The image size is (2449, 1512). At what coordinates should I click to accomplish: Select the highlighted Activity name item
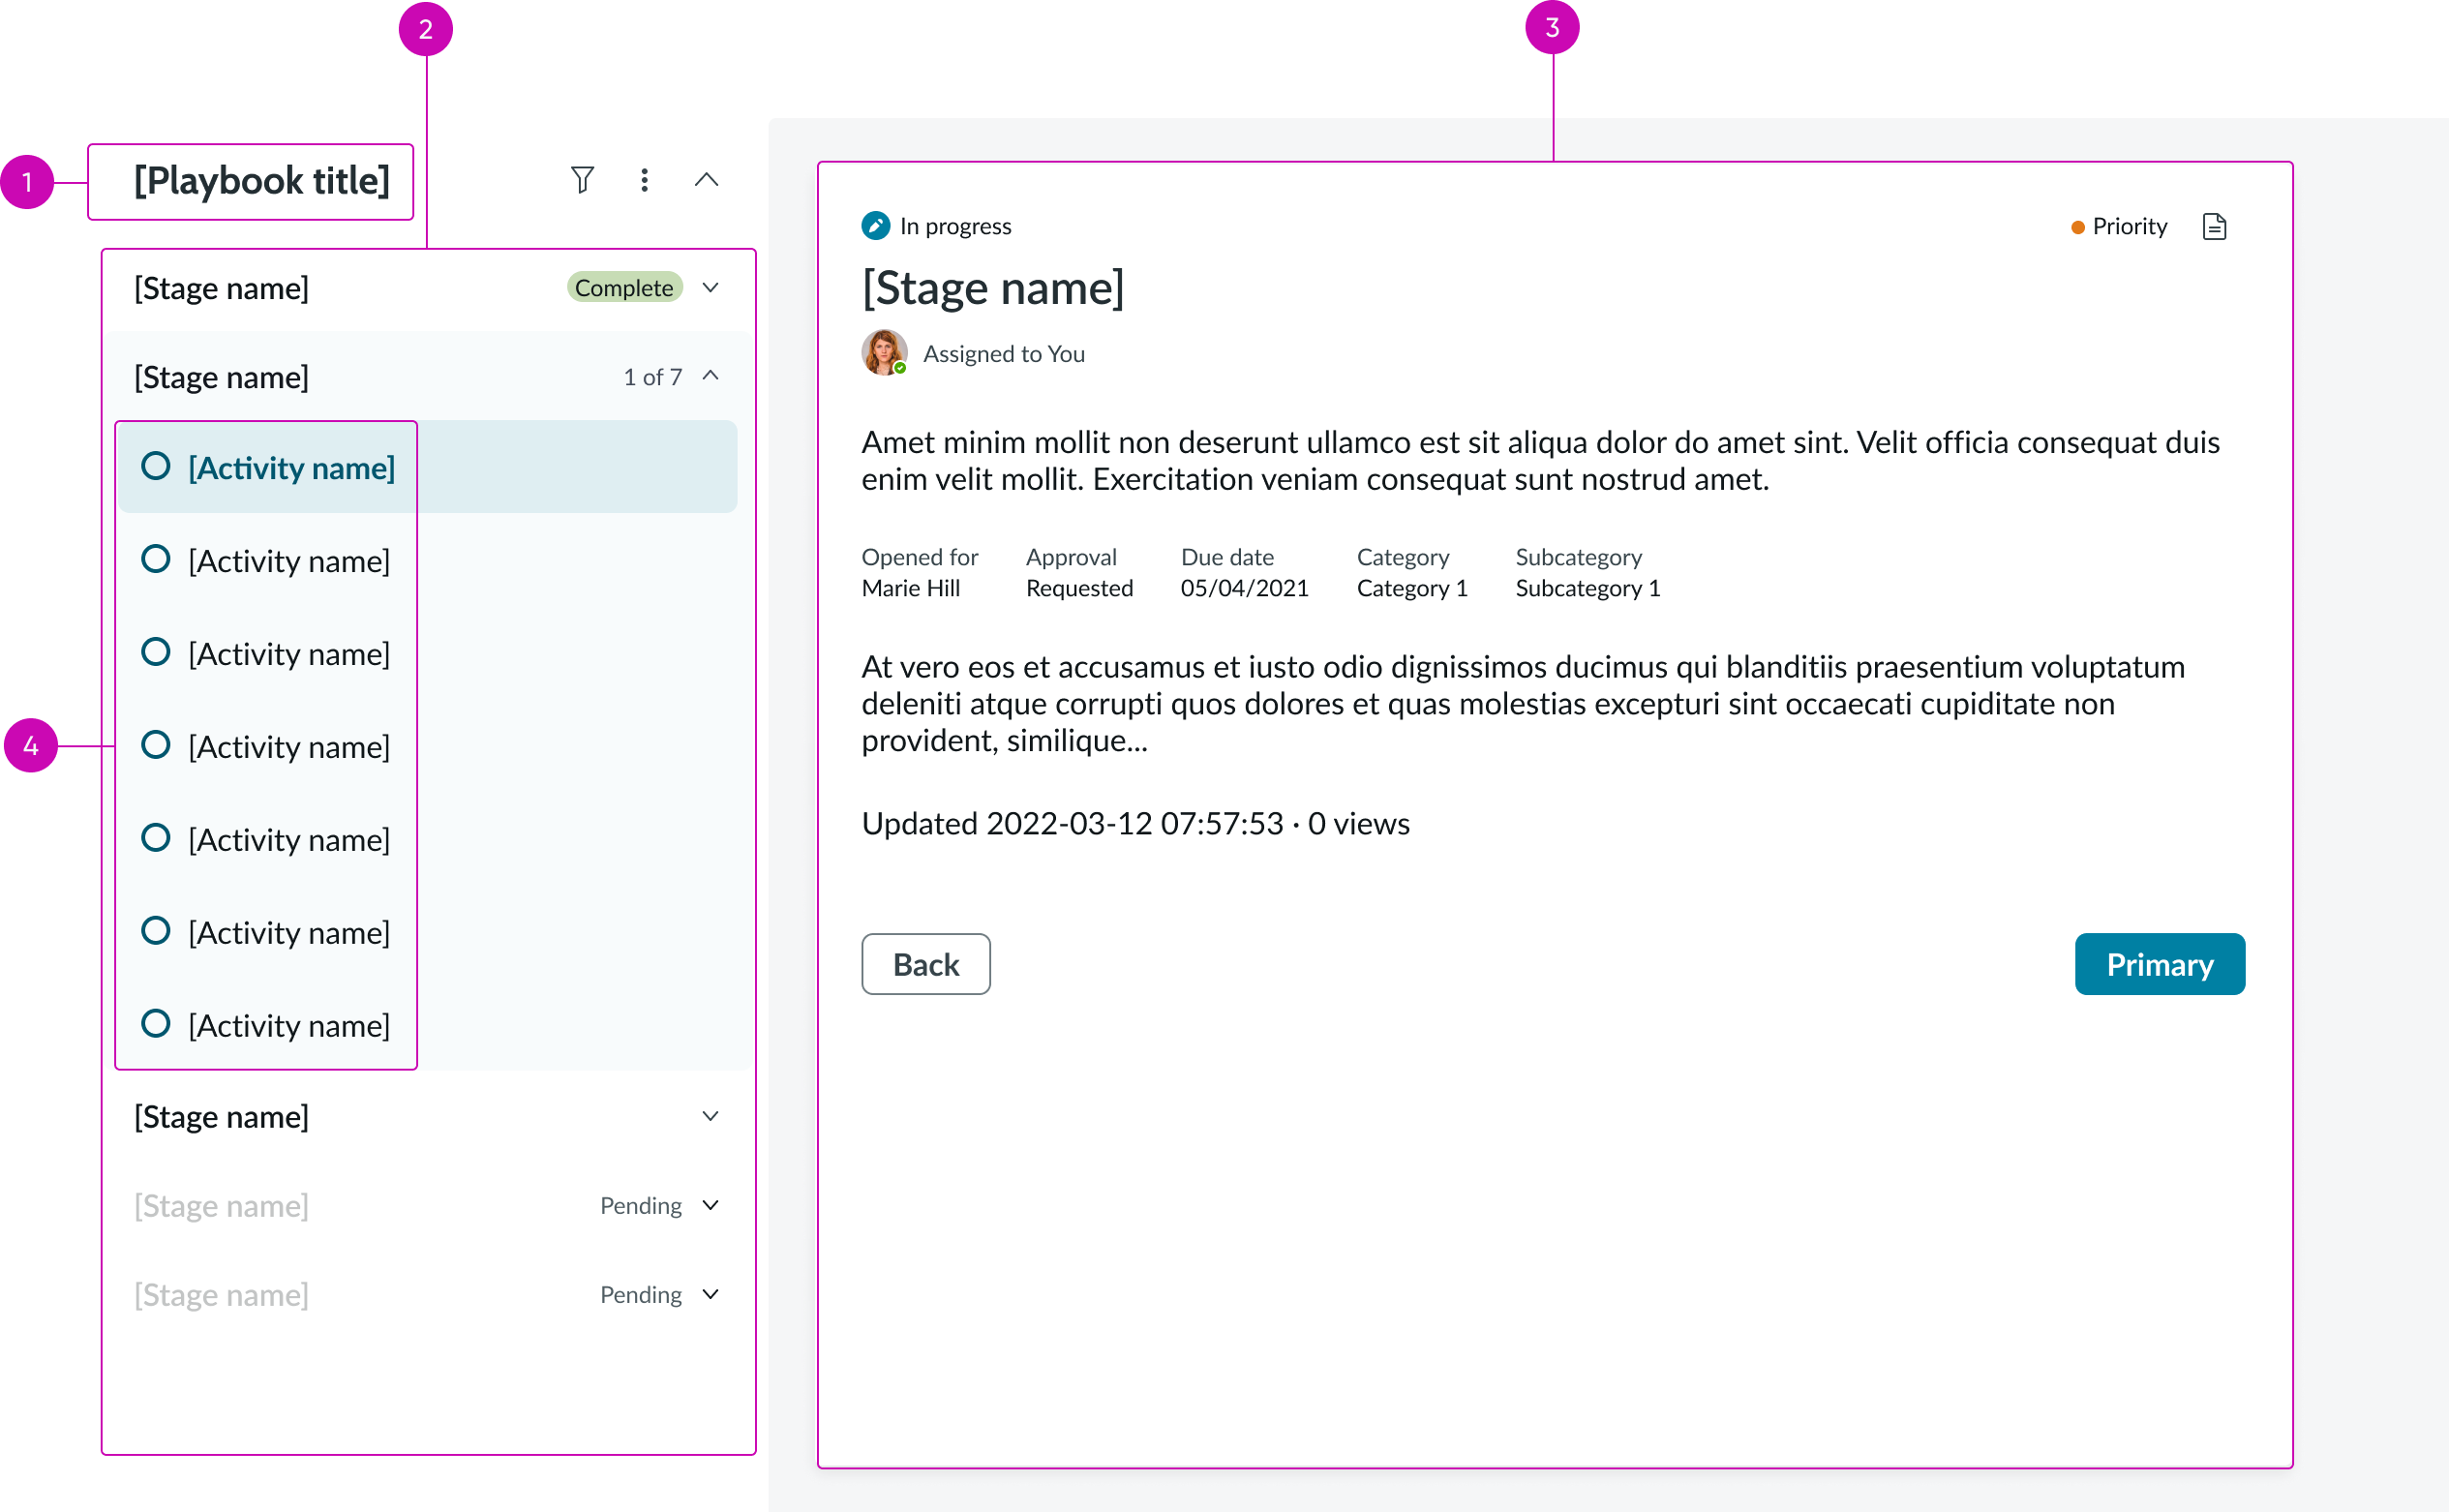coord(427,467)
